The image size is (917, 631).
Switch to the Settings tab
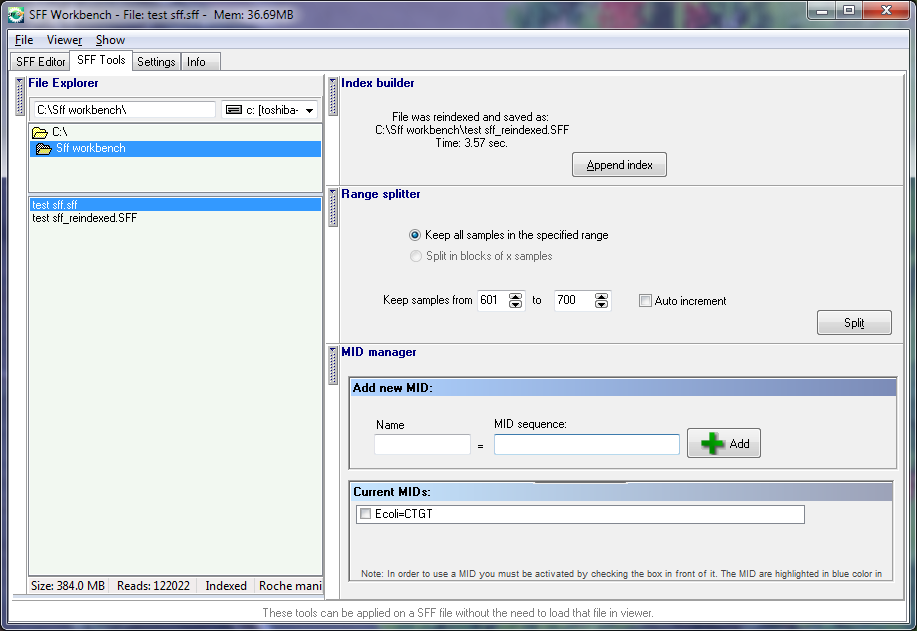(x=155, y=60)
